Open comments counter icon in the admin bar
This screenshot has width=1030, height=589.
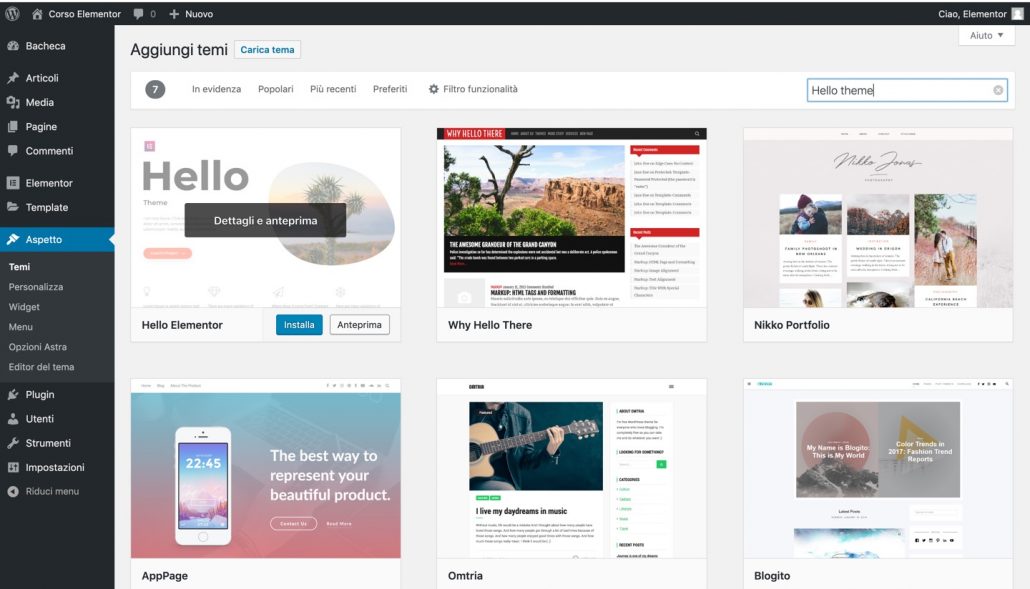[138, 13]
